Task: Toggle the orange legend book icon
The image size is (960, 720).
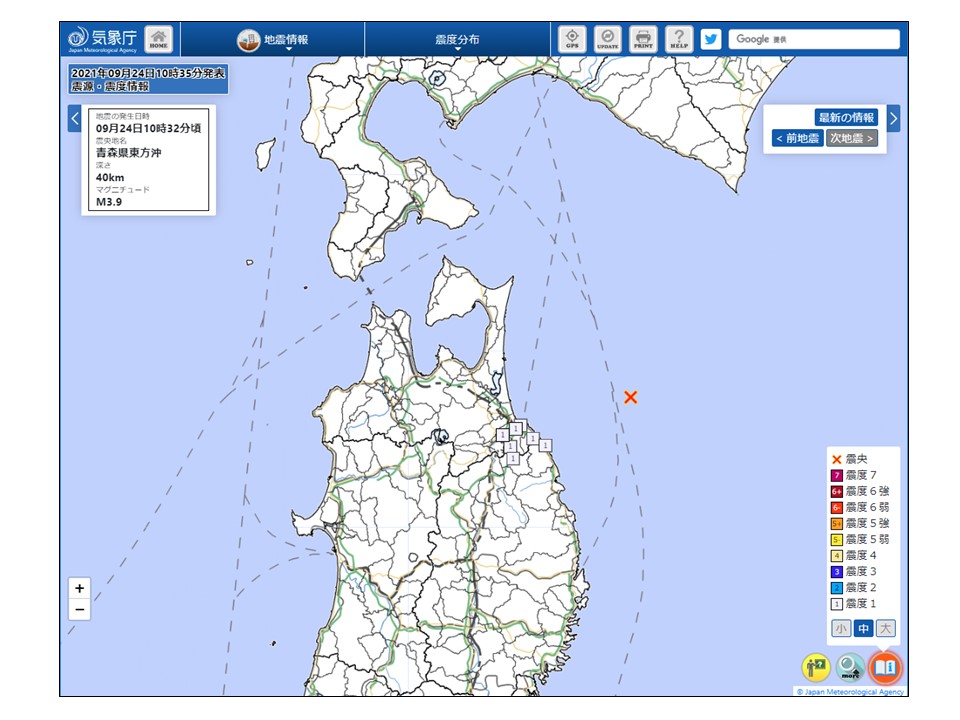Action: [x=885, y=667]
